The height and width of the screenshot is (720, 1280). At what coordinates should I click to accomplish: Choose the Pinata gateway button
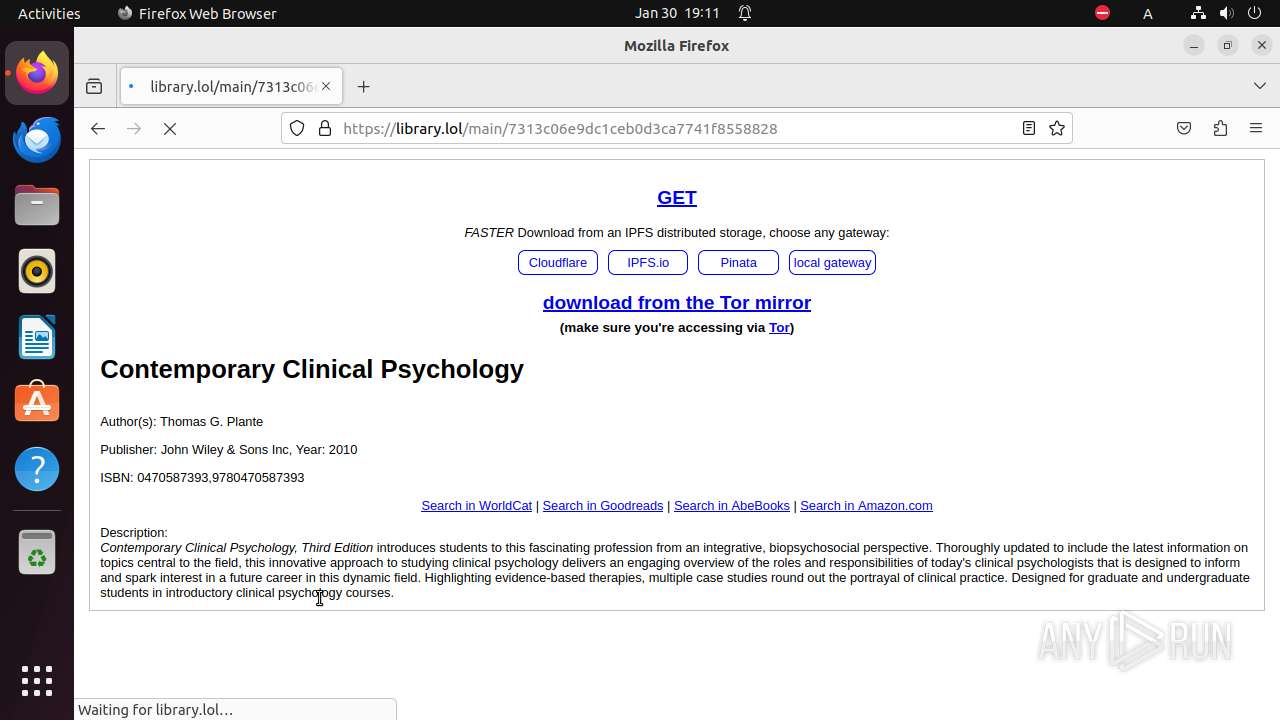[x=738, y=263]
